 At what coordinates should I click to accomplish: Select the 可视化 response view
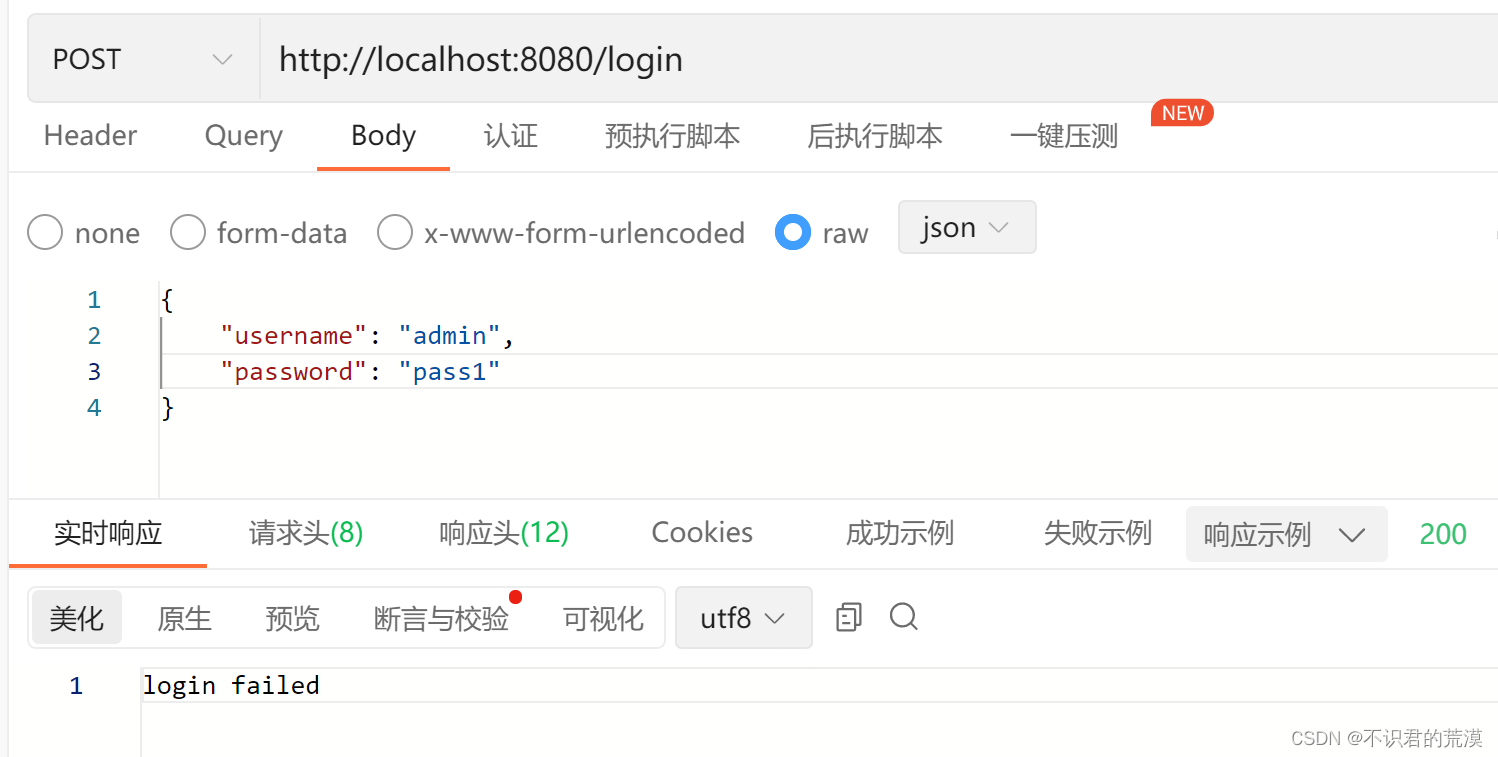click(603, 618)
